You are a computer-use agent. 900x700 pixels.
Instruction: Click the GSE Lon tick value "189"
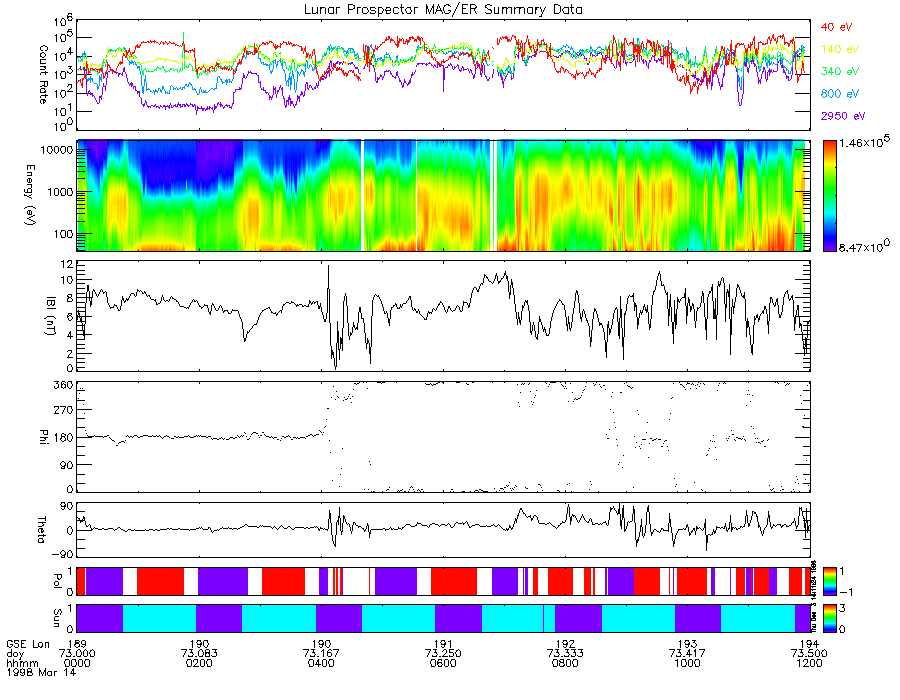click(77, 644)
